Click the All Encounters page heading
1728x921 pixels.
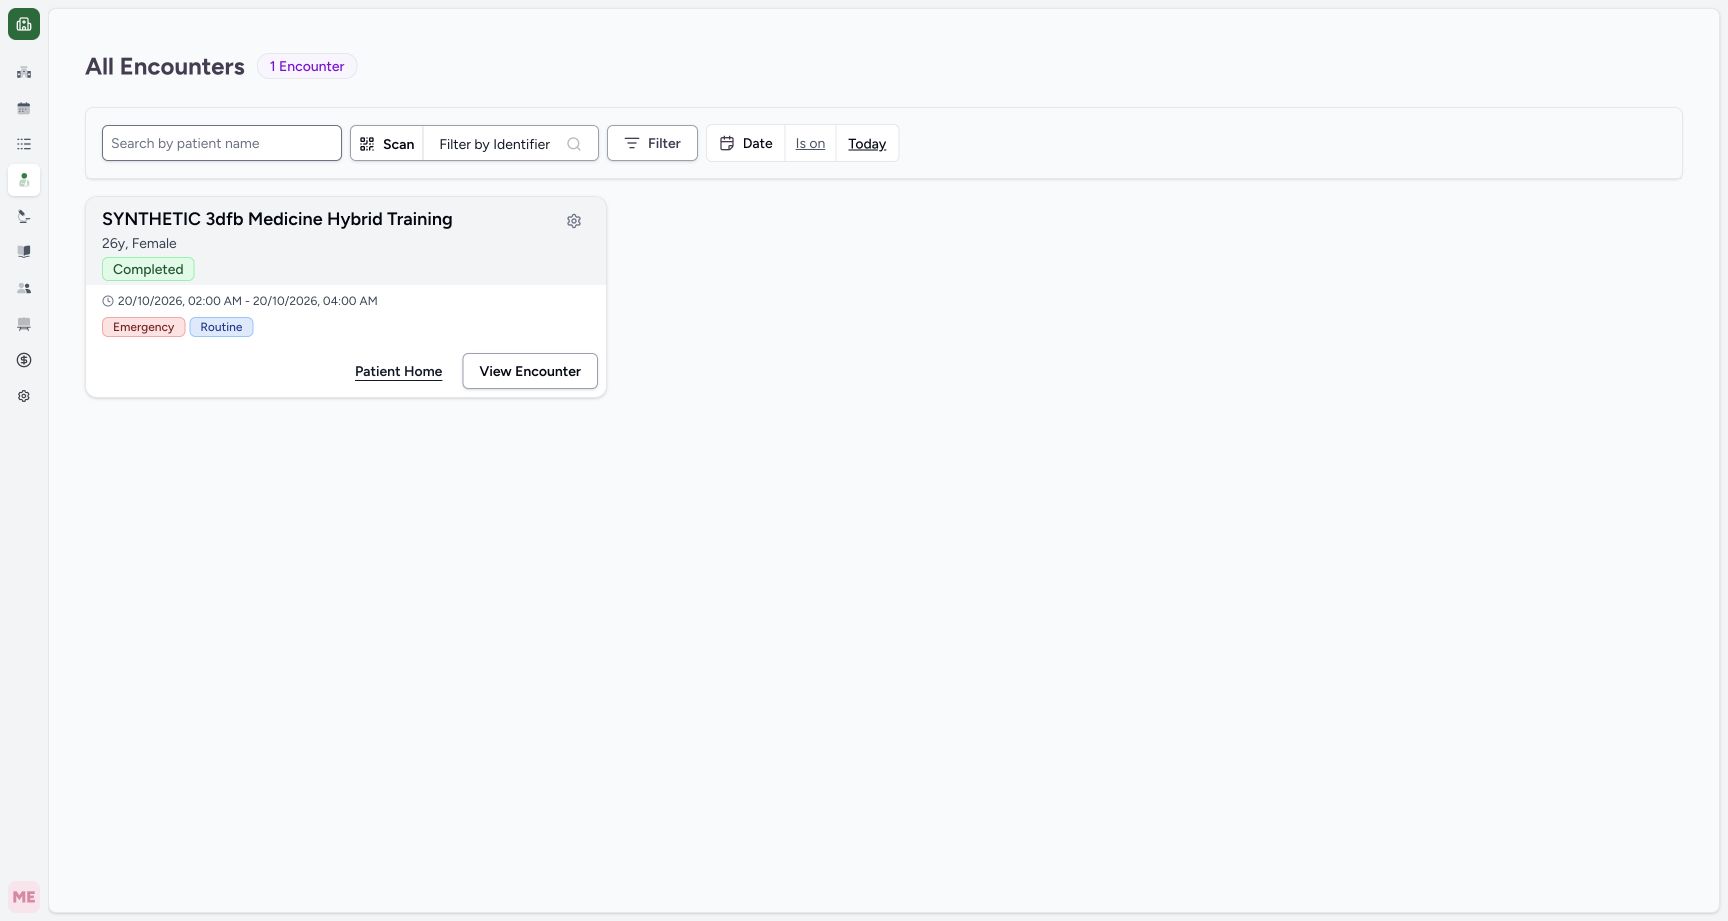[x=165, y=67]
